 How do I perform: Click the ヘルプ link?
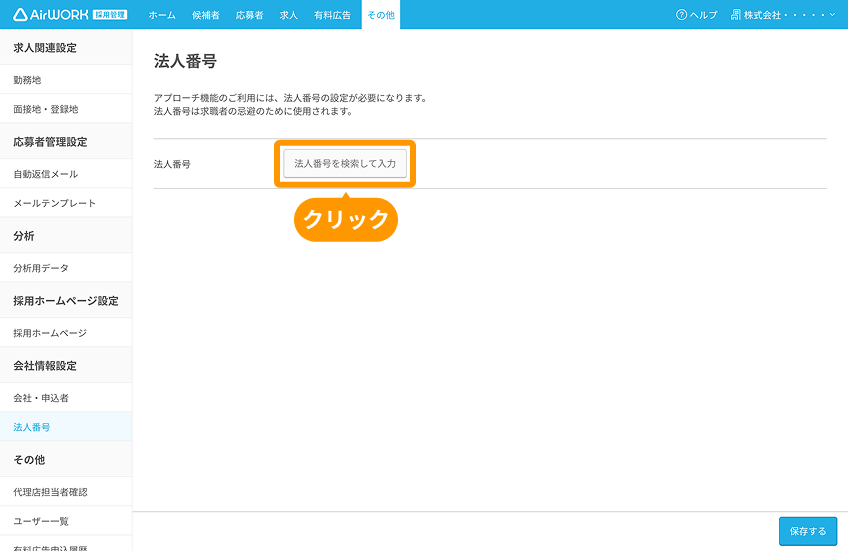tap(704, 15)
